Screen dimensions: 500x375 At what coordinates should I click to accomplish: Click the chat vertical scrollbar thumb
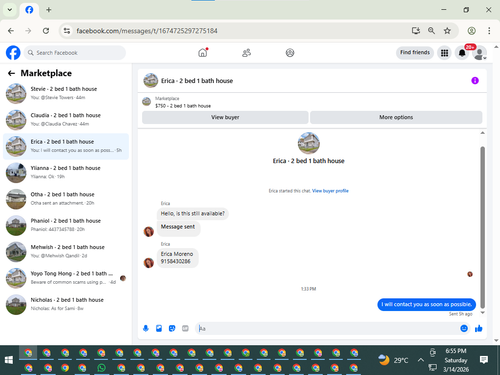(x=482, y=227)
